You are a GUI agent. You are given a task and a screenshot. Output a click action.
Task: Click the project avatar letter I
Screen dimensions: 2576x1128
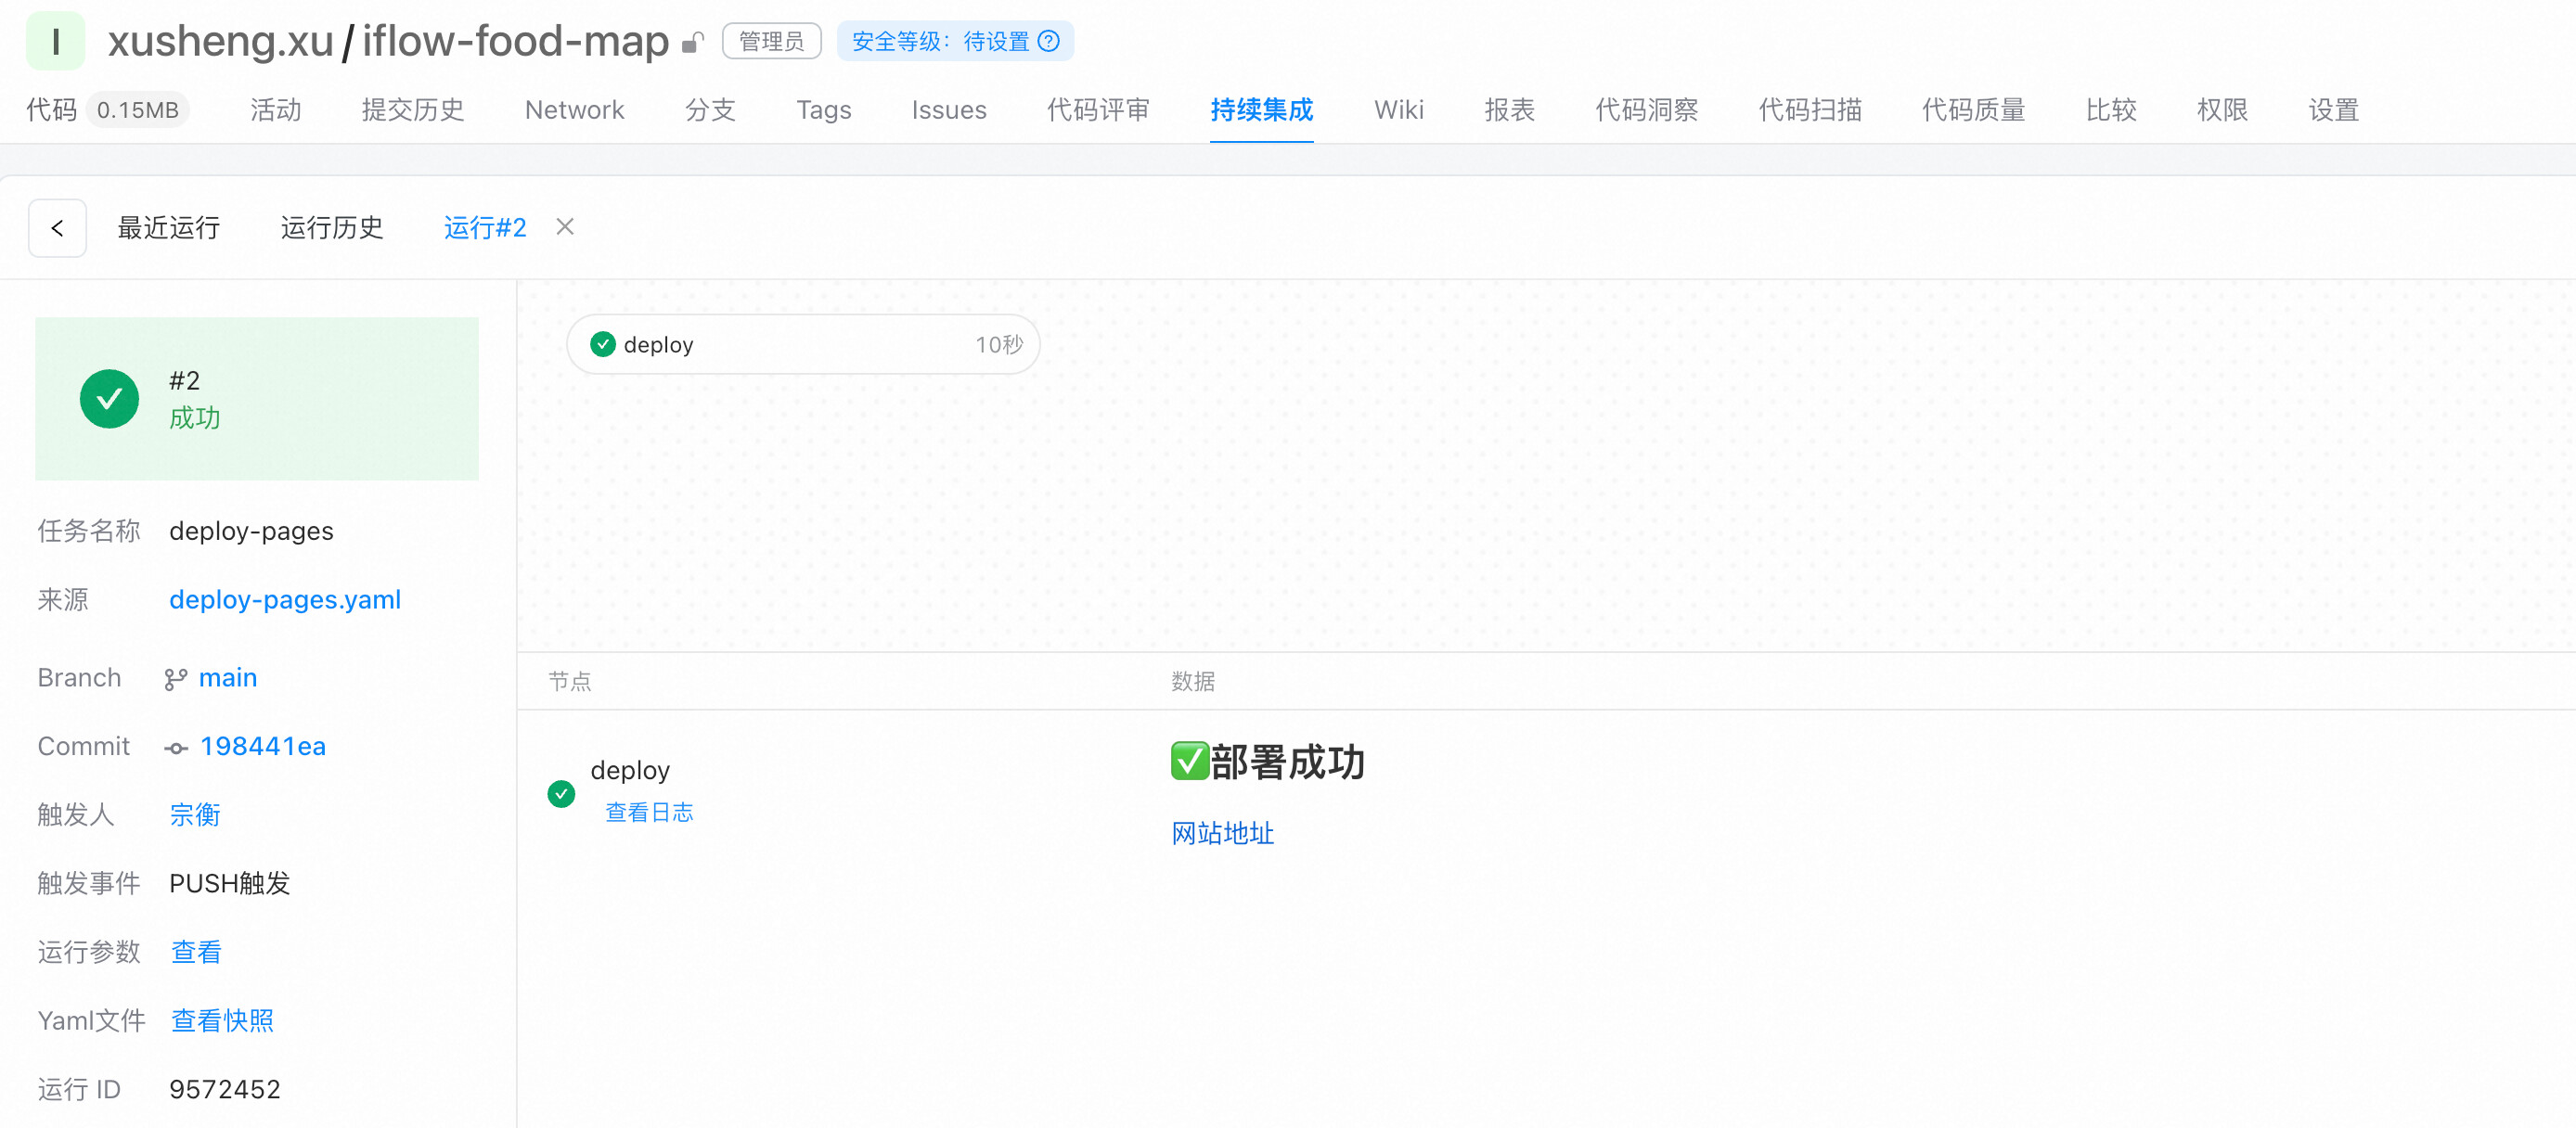point(55,41)
